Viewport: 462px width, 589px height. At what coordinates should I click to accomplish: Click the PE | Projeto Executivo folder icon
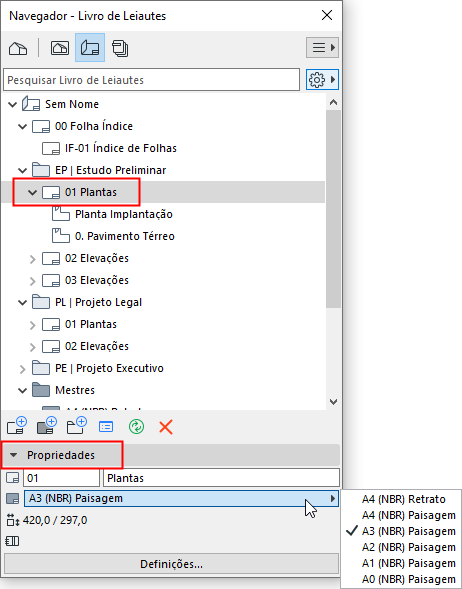point(41,369)
